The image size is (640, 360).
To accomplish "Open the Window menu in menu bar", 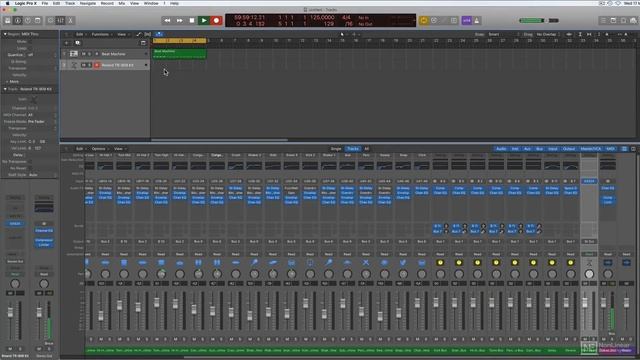I will (151, 3).
